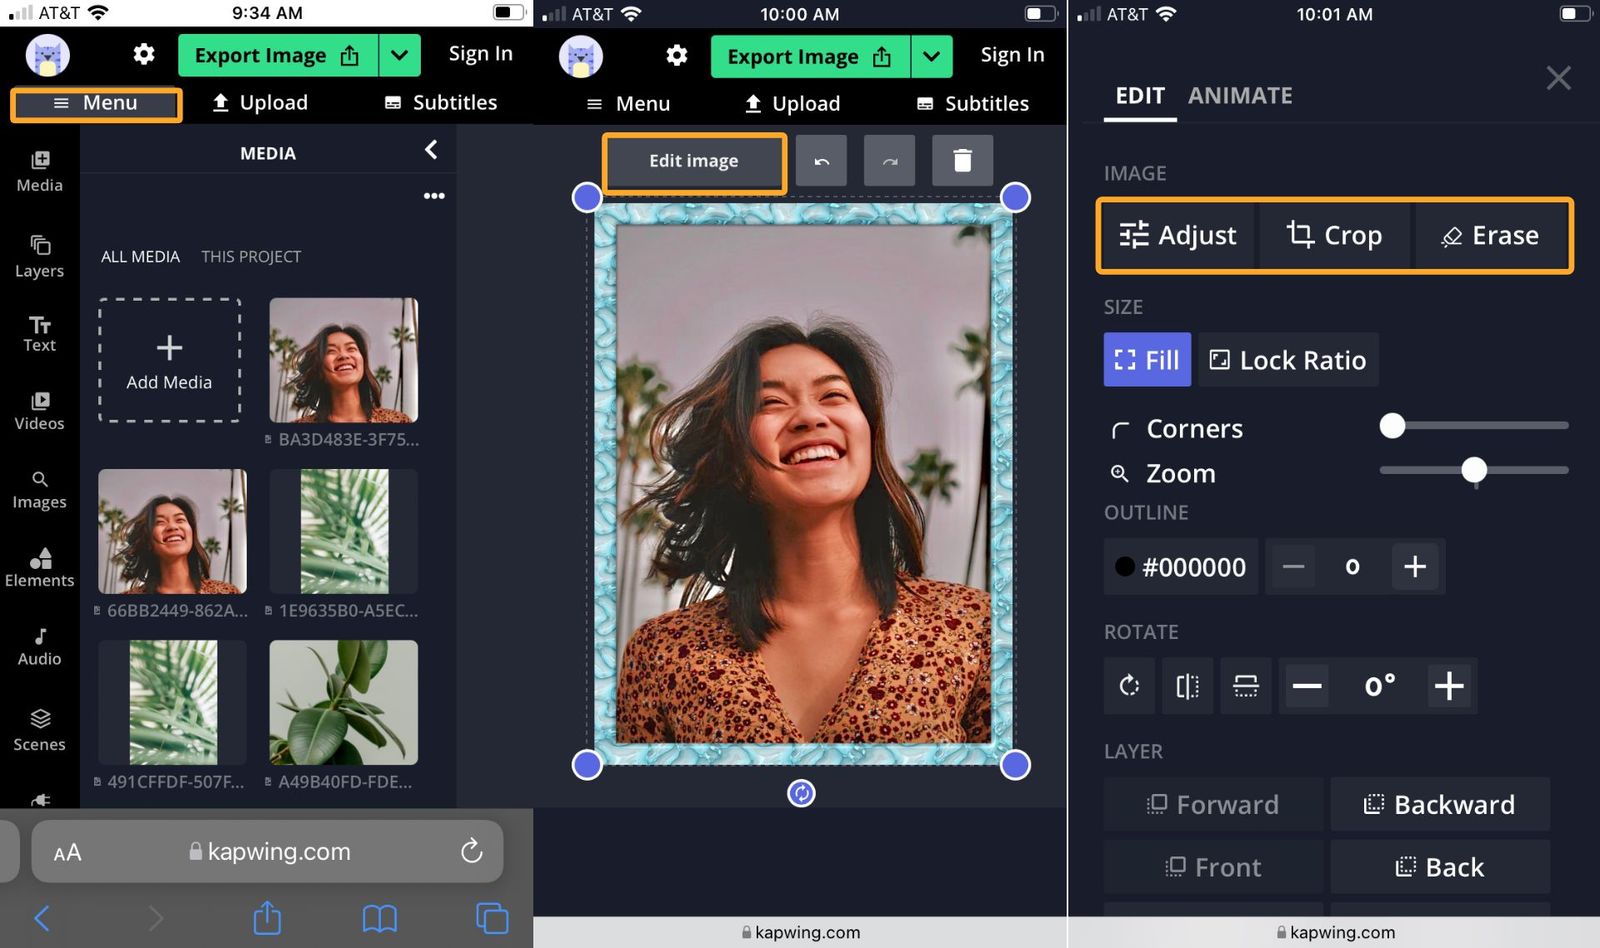The height and width of the screenshot is (948, 1600).
Task: Click the trash delete icon above image
Action: coord(962,160)
